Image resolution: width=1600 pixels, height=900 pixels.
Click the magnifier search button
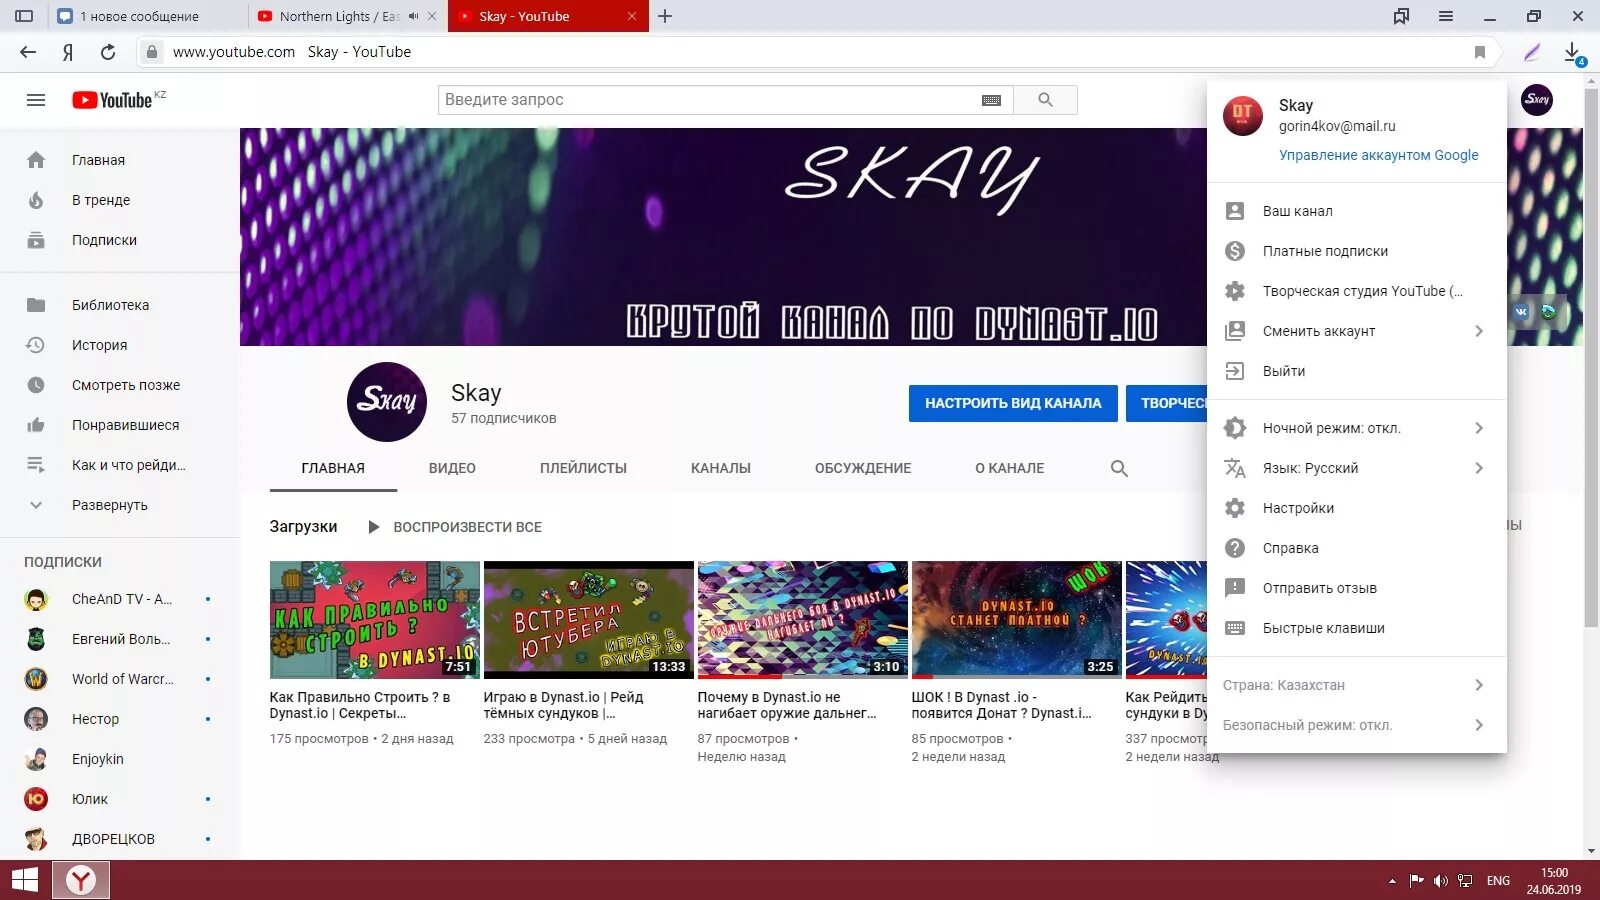[x=1045, y=100]
